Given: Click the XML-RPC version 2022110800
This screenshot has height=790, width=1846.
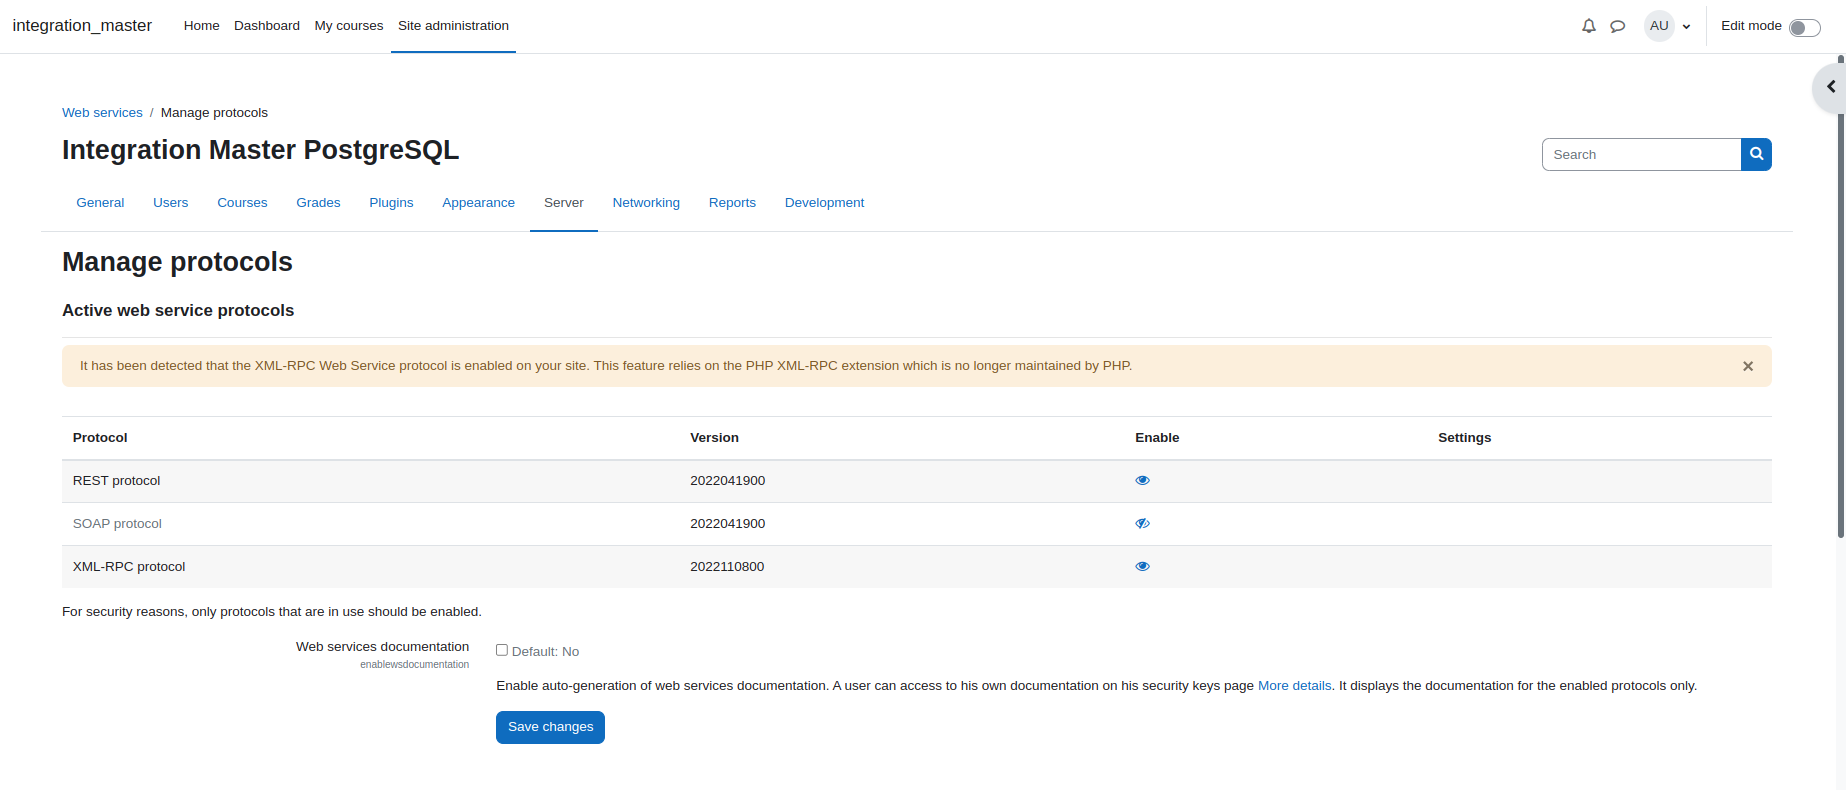Looking at the screenshot, I should pyautogui.click(x=727, y=567).
